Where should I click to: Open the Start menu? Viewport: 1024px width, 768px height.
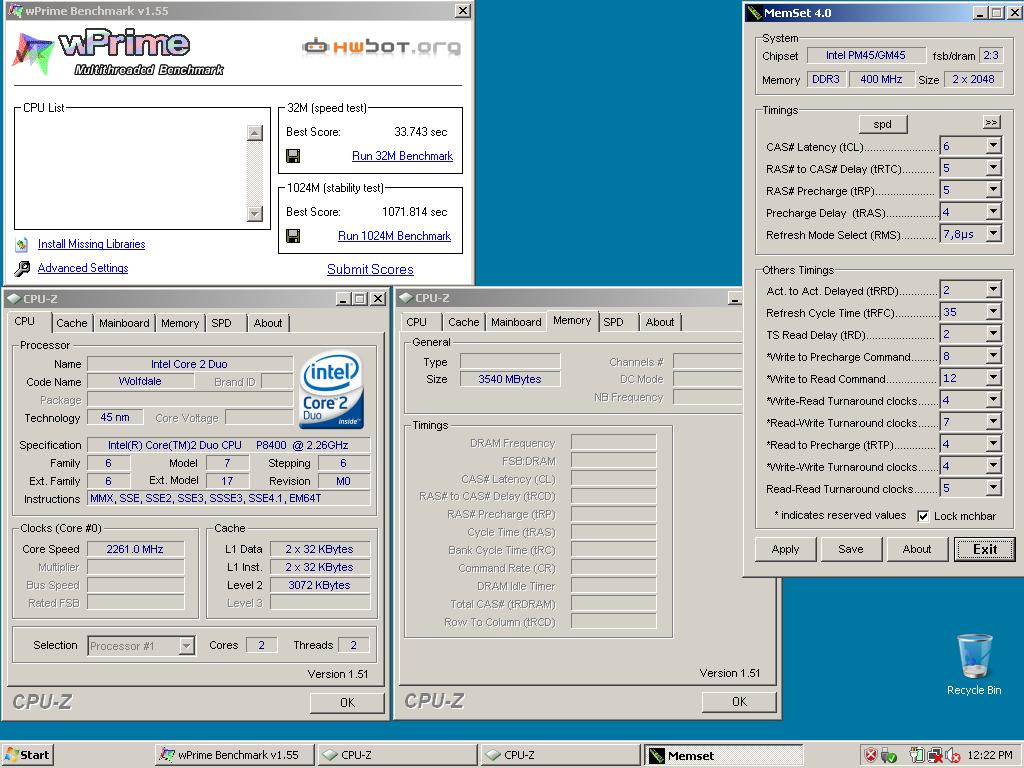pos(27,755)
